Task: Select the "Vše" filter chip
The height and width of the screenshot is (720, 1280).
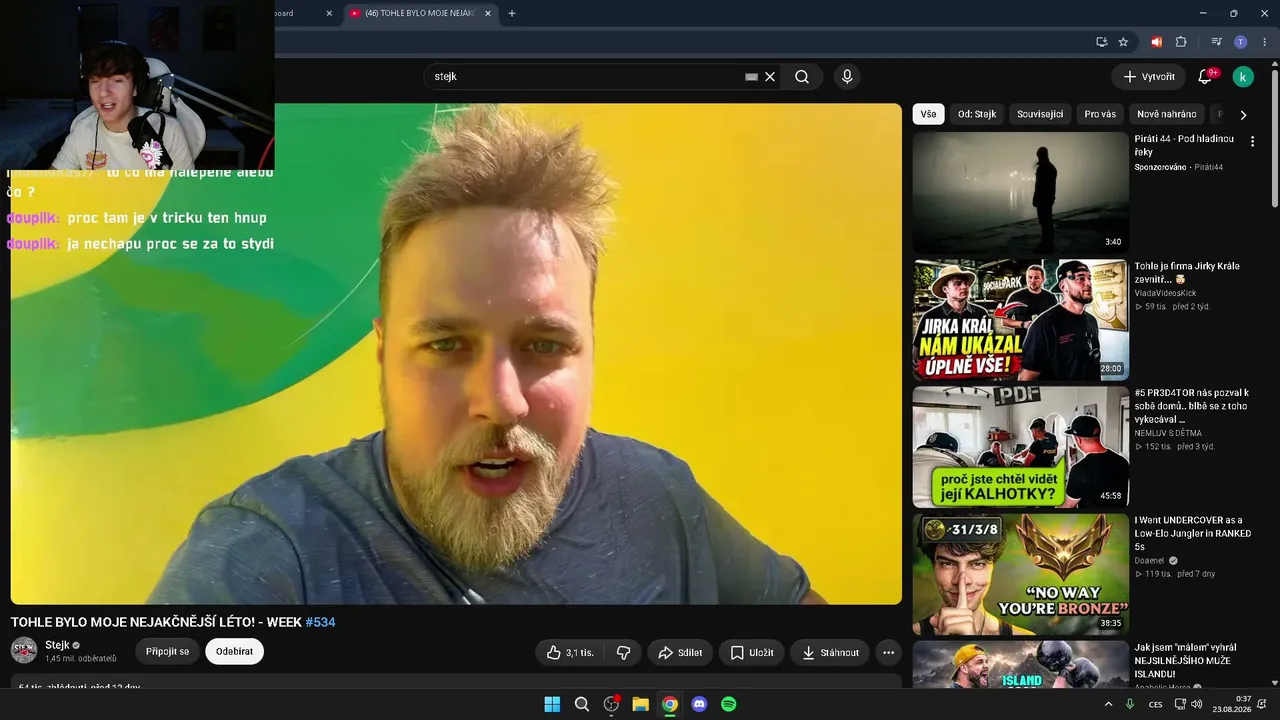Action: click(928, 114)
